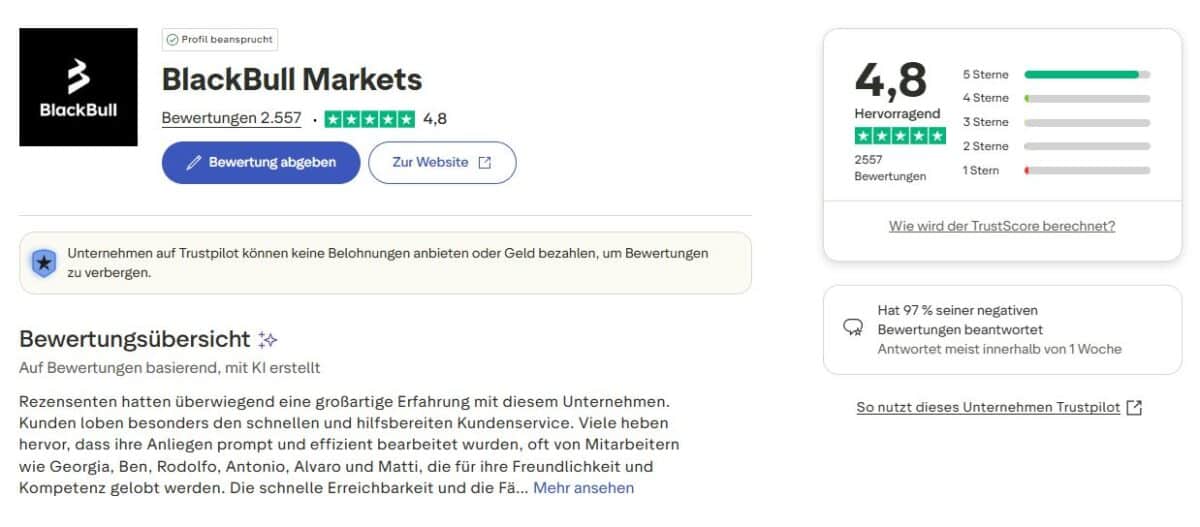Filter reviews by 4 Sterne

coord(985,98)
